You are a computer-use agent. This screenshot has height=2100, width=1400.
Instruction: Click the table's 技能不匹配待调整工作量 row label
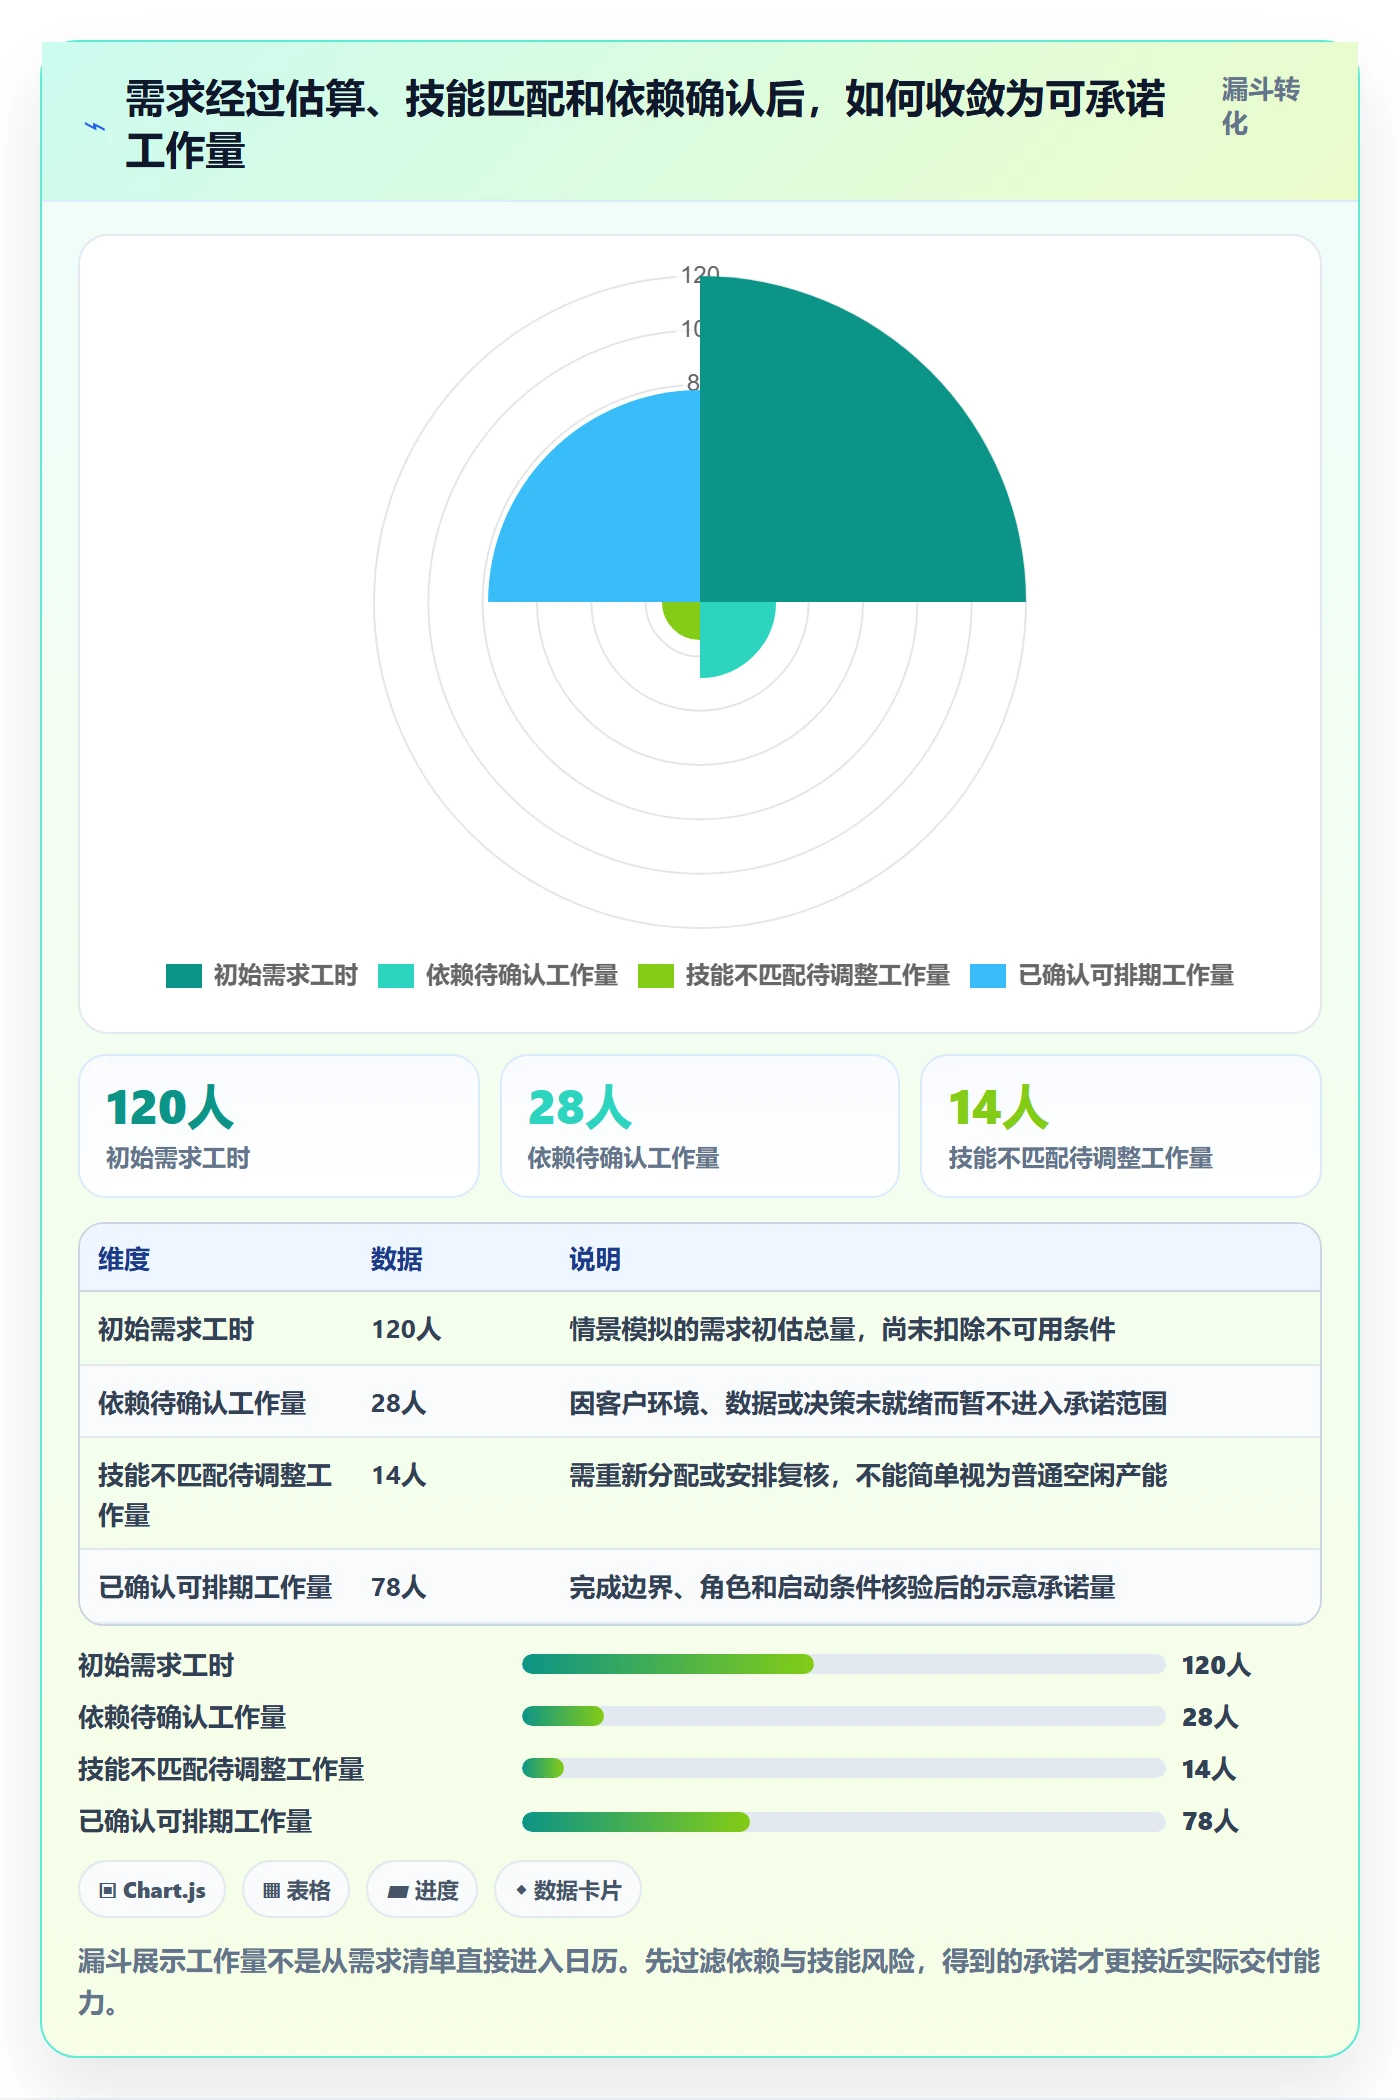215,1495
